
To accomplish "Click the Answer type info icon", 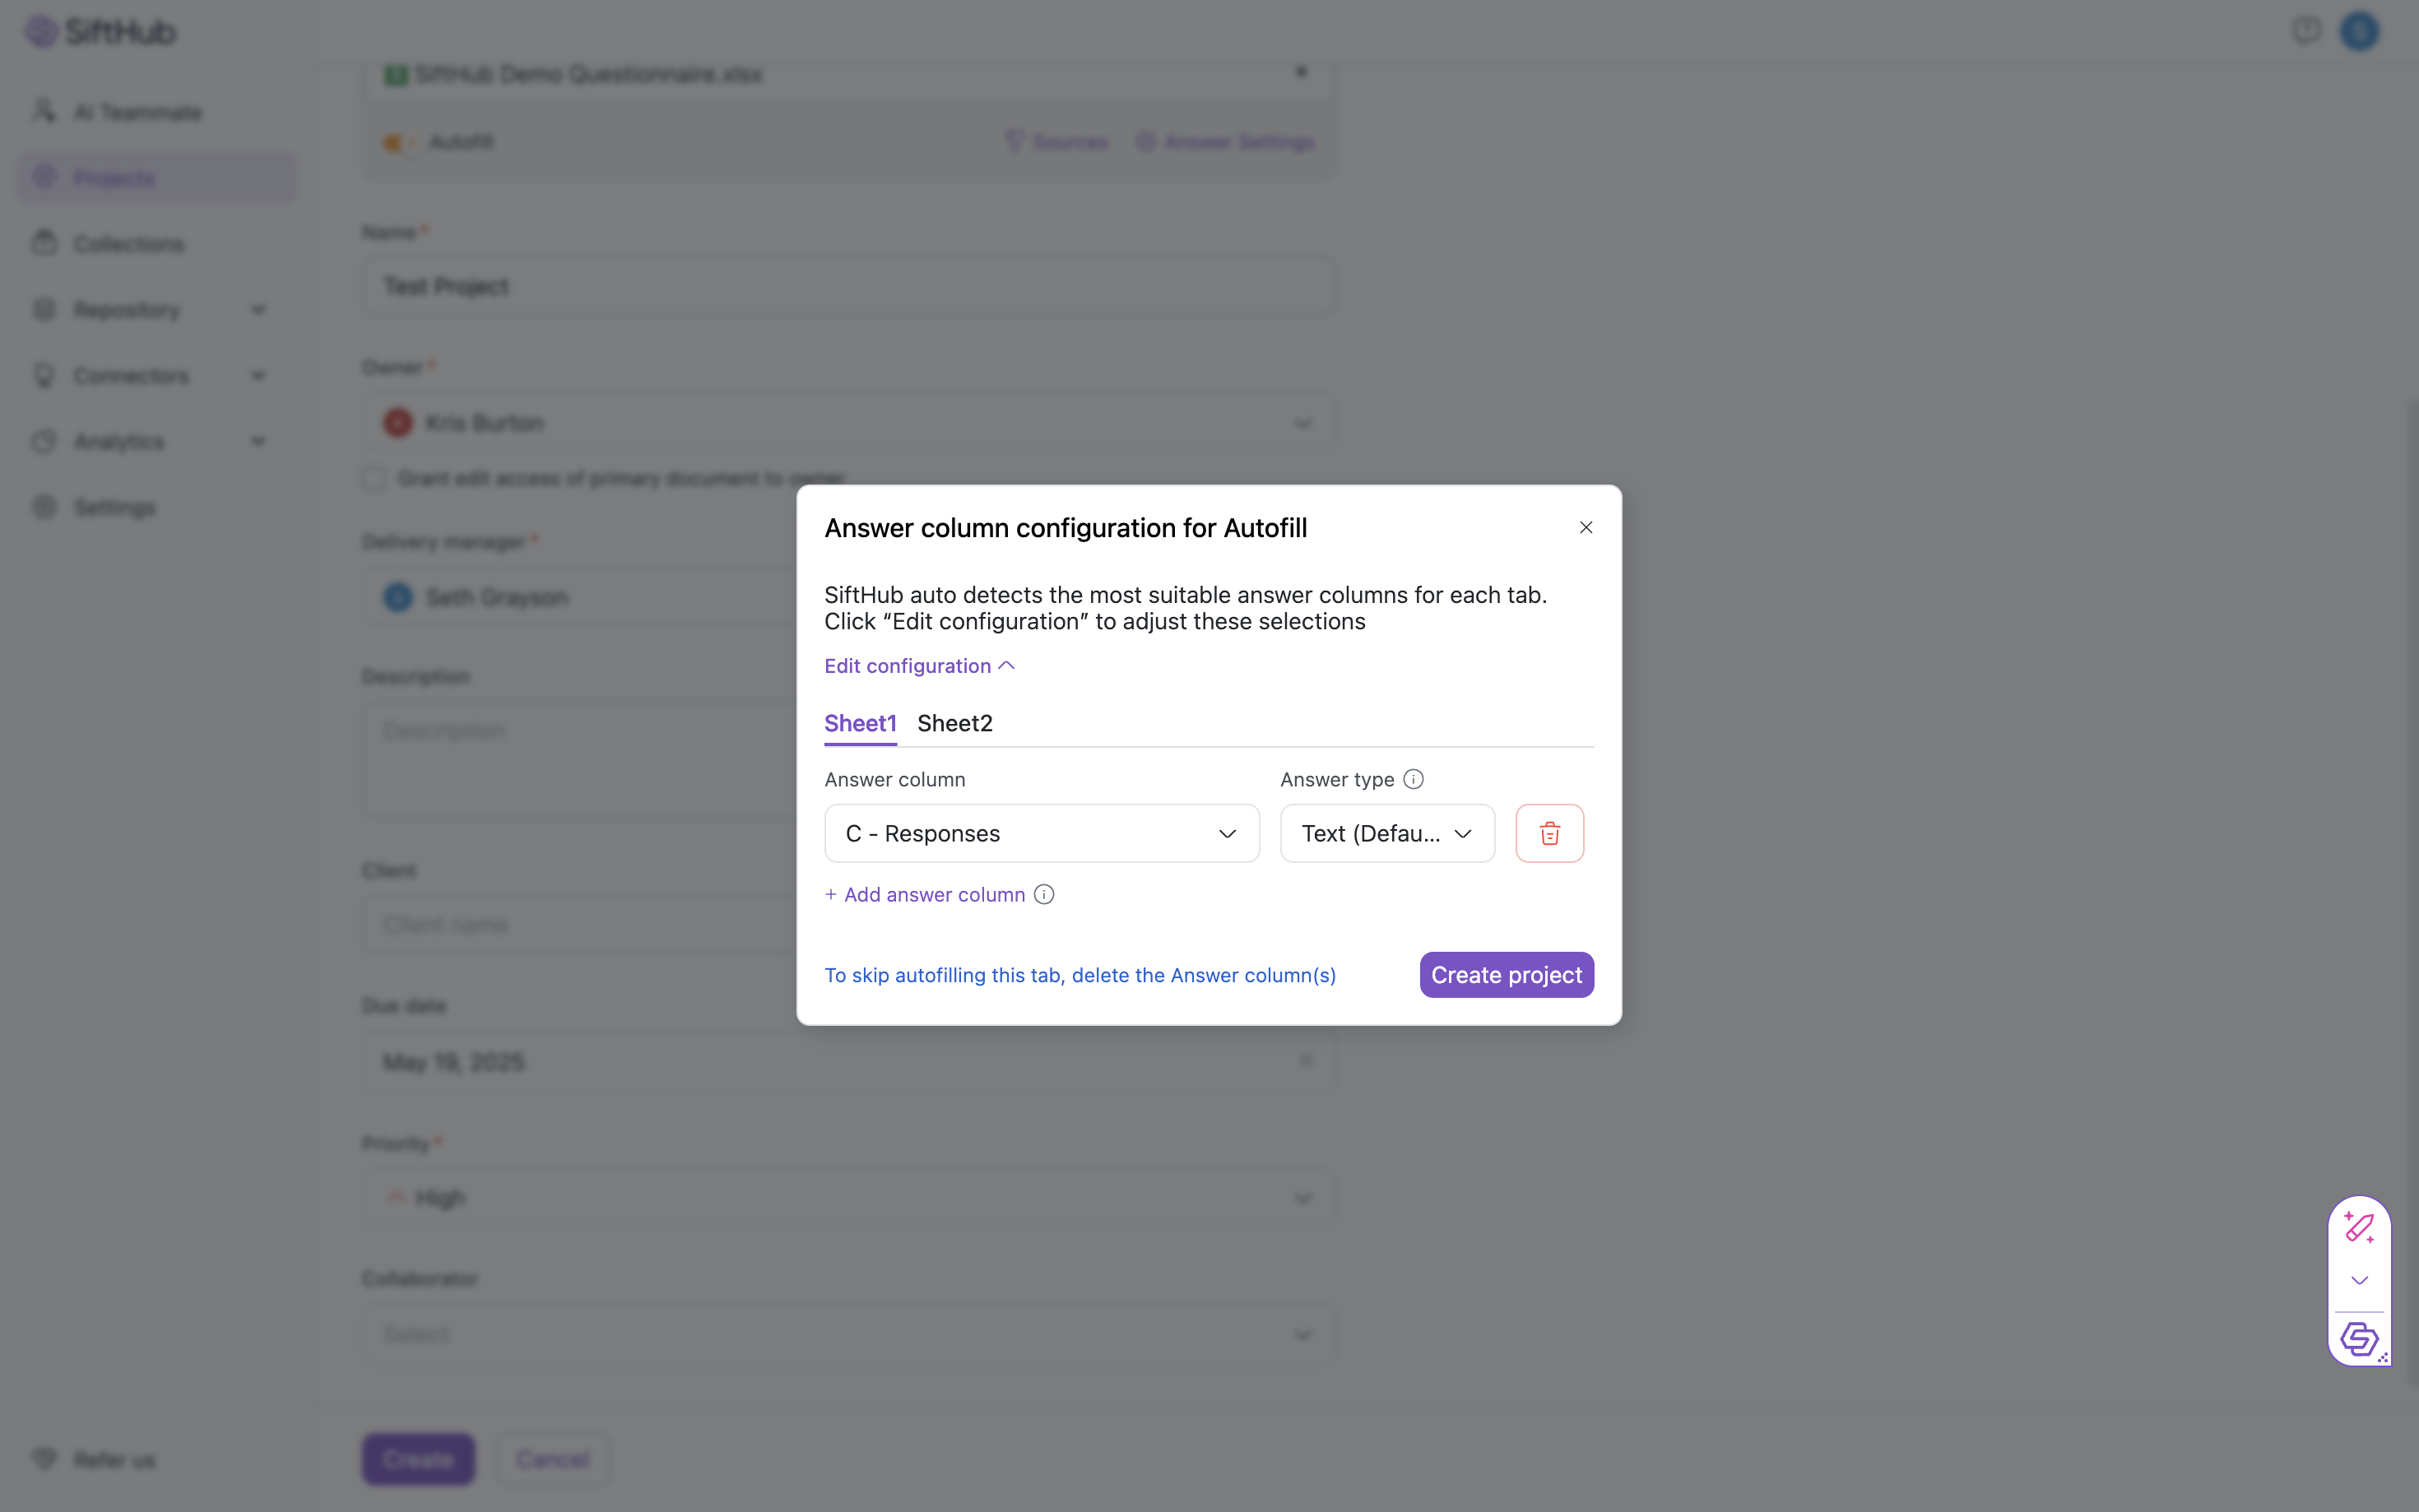I will click(x=1413, y=779).
